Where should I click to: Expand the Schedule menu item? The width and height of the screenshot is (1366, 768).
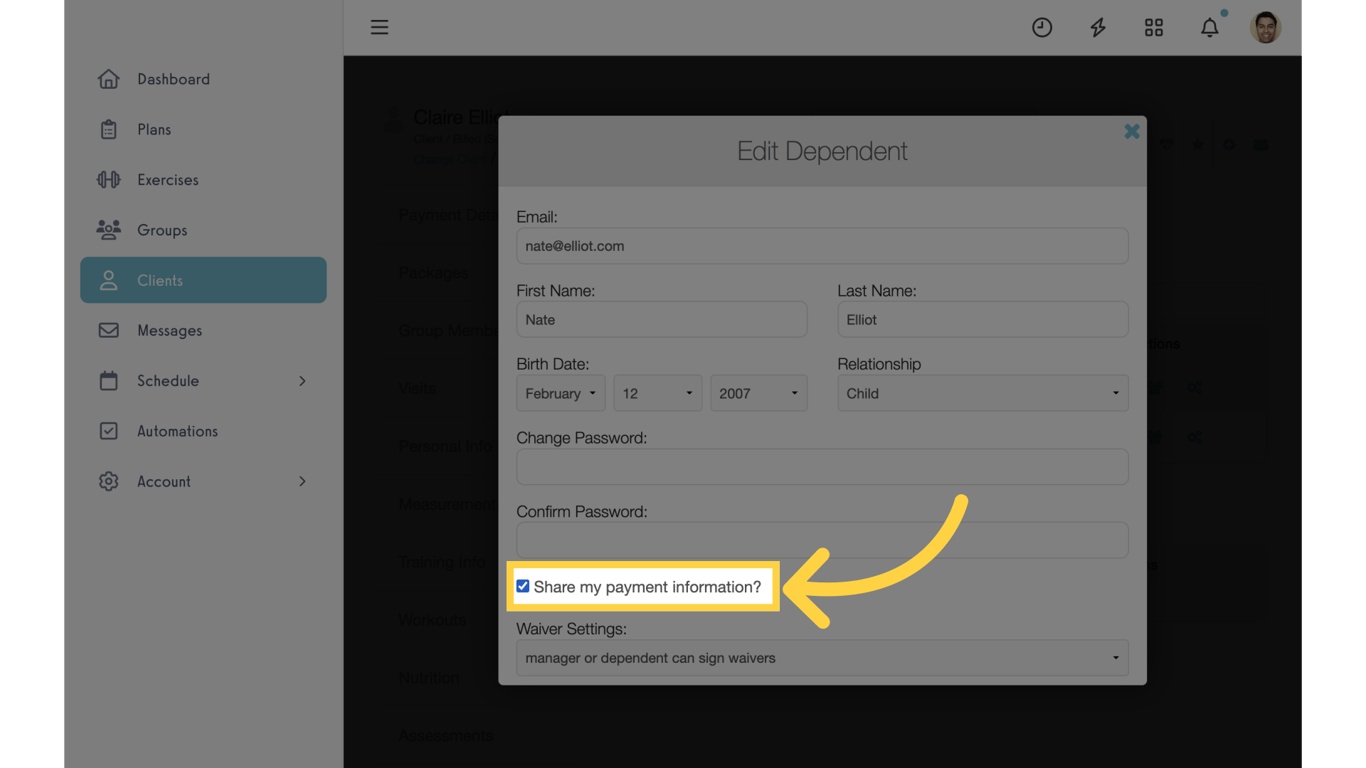168,381
